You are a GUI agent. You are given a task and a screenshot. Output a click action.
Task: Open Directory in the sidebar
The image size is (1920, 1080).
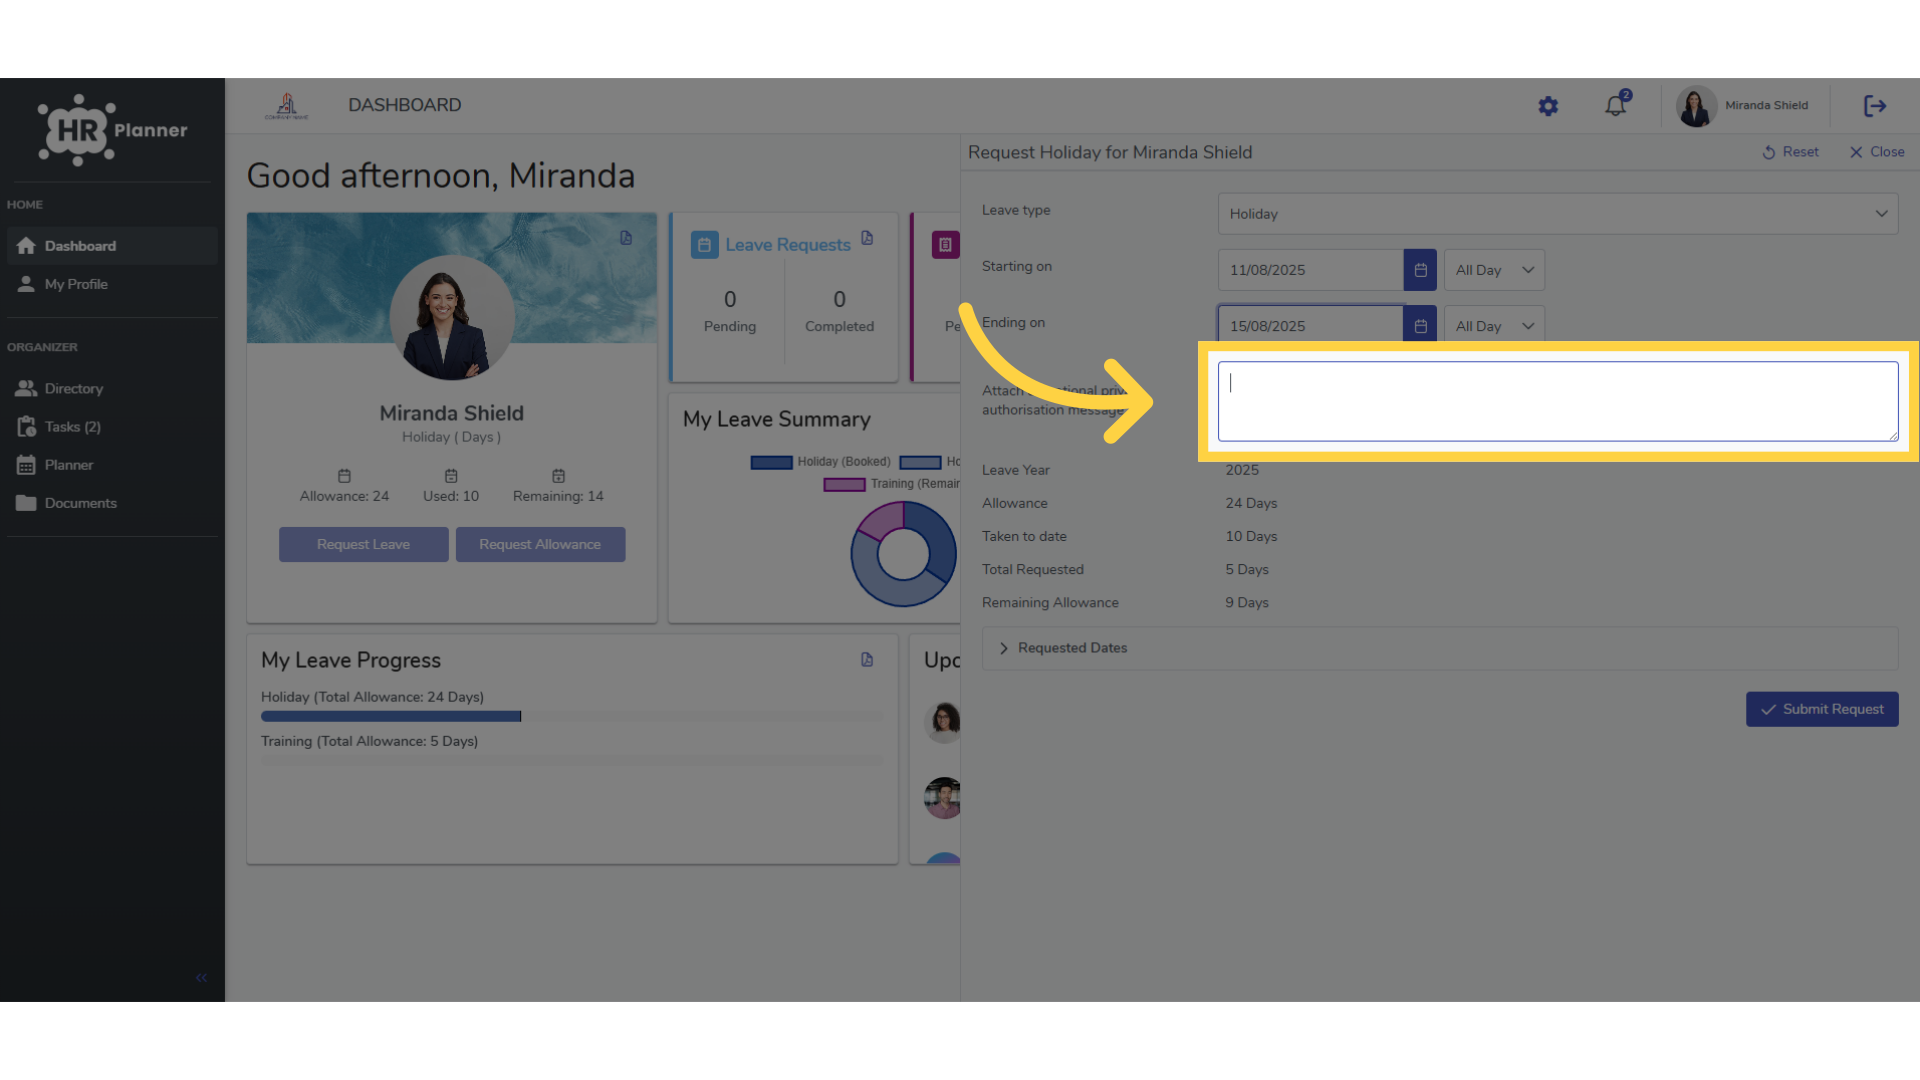(112, 388)
